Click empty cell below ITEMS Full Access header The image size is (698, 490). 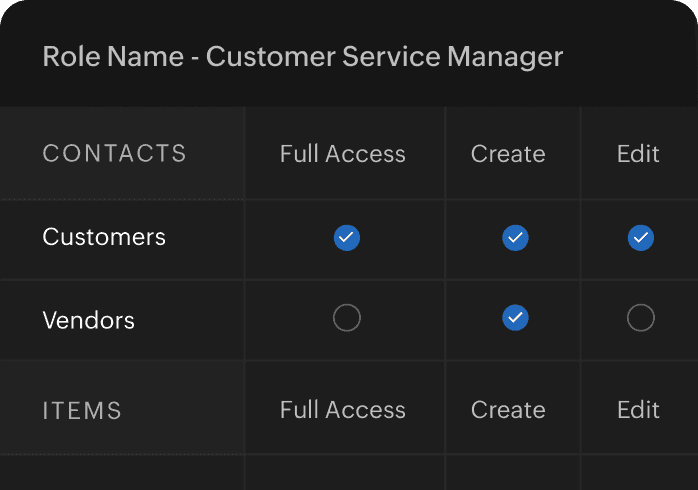[x=343, y=473]
